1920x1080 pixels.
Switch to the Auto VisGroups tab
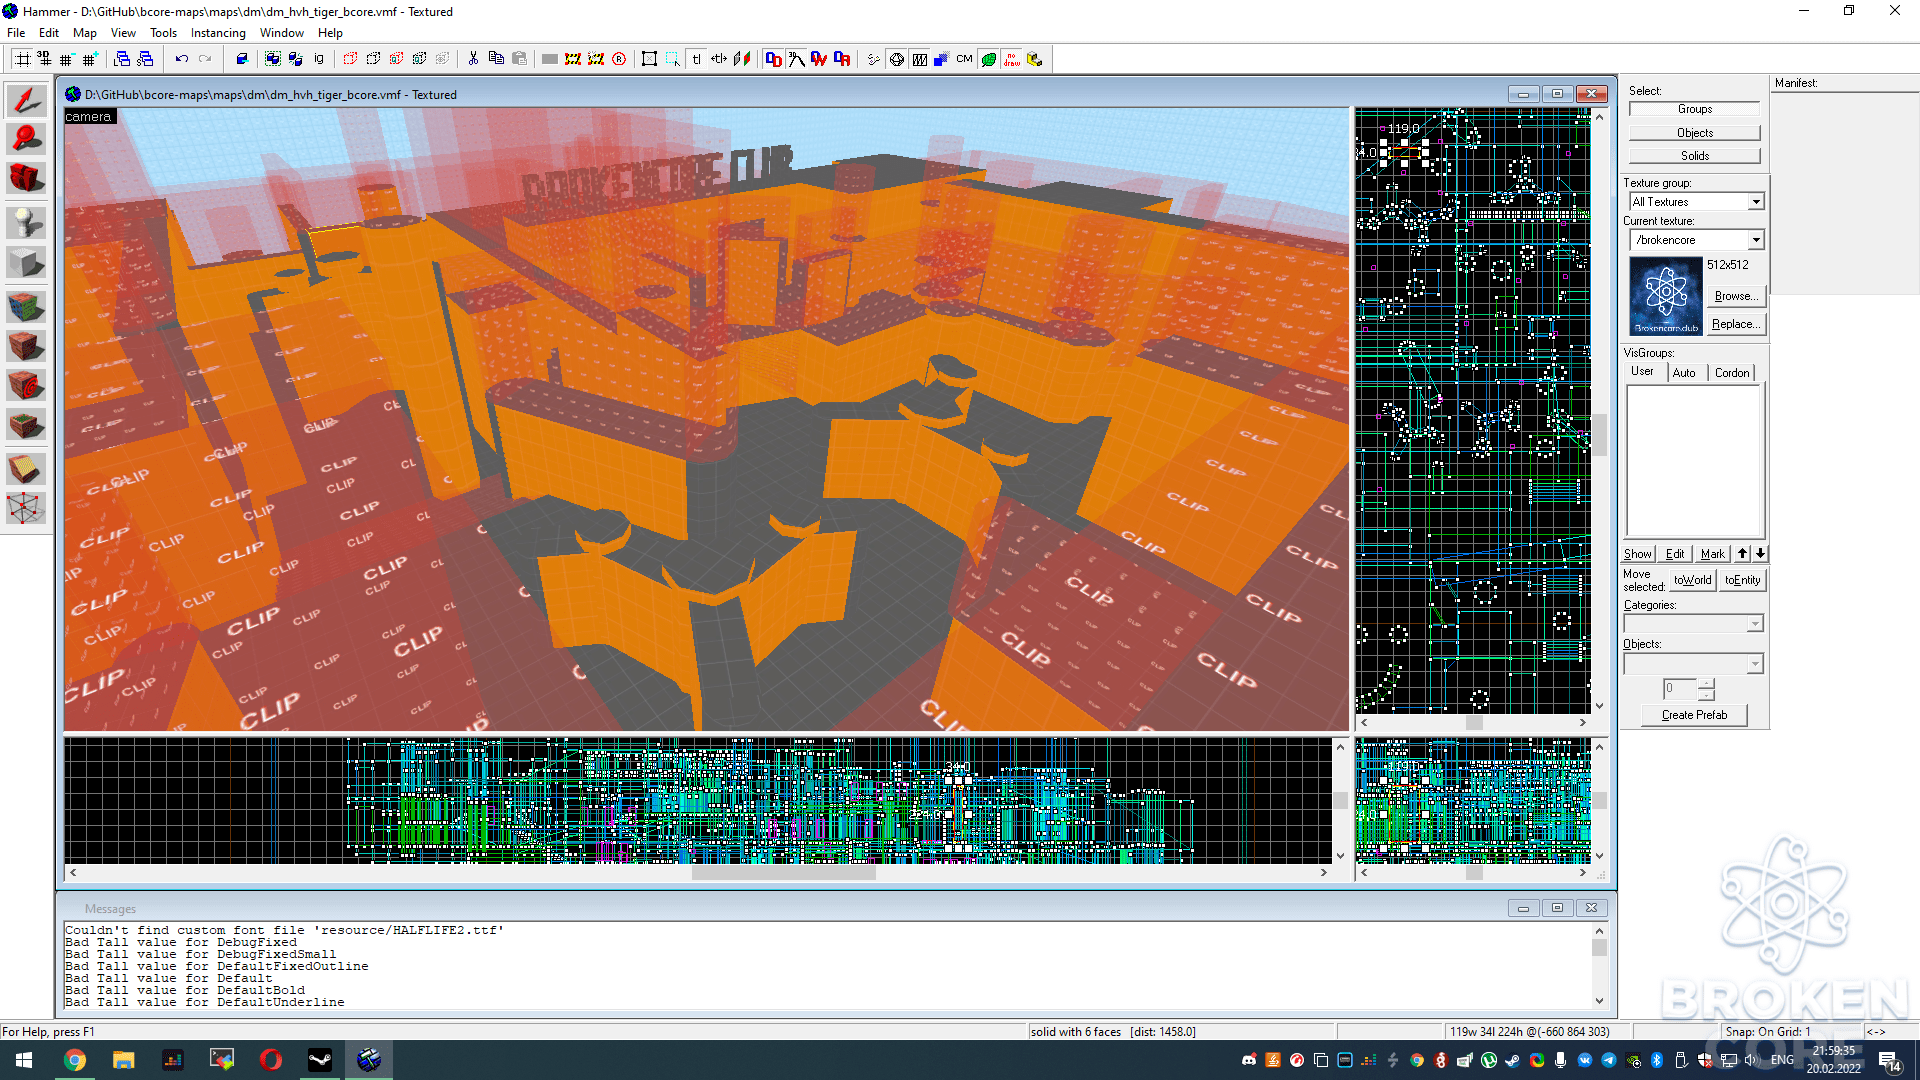pyautogui.click(x=1684, y=373)
